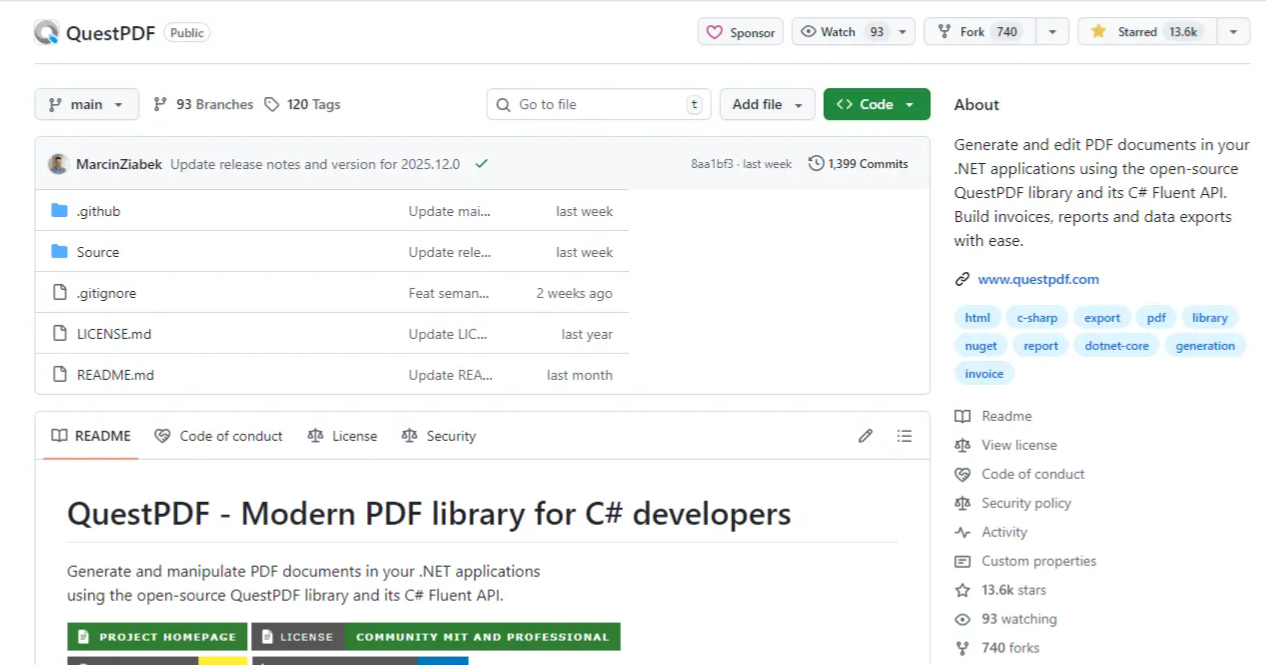Click the Go to file search field
The image size is (1266, 665).
point(598,104)
